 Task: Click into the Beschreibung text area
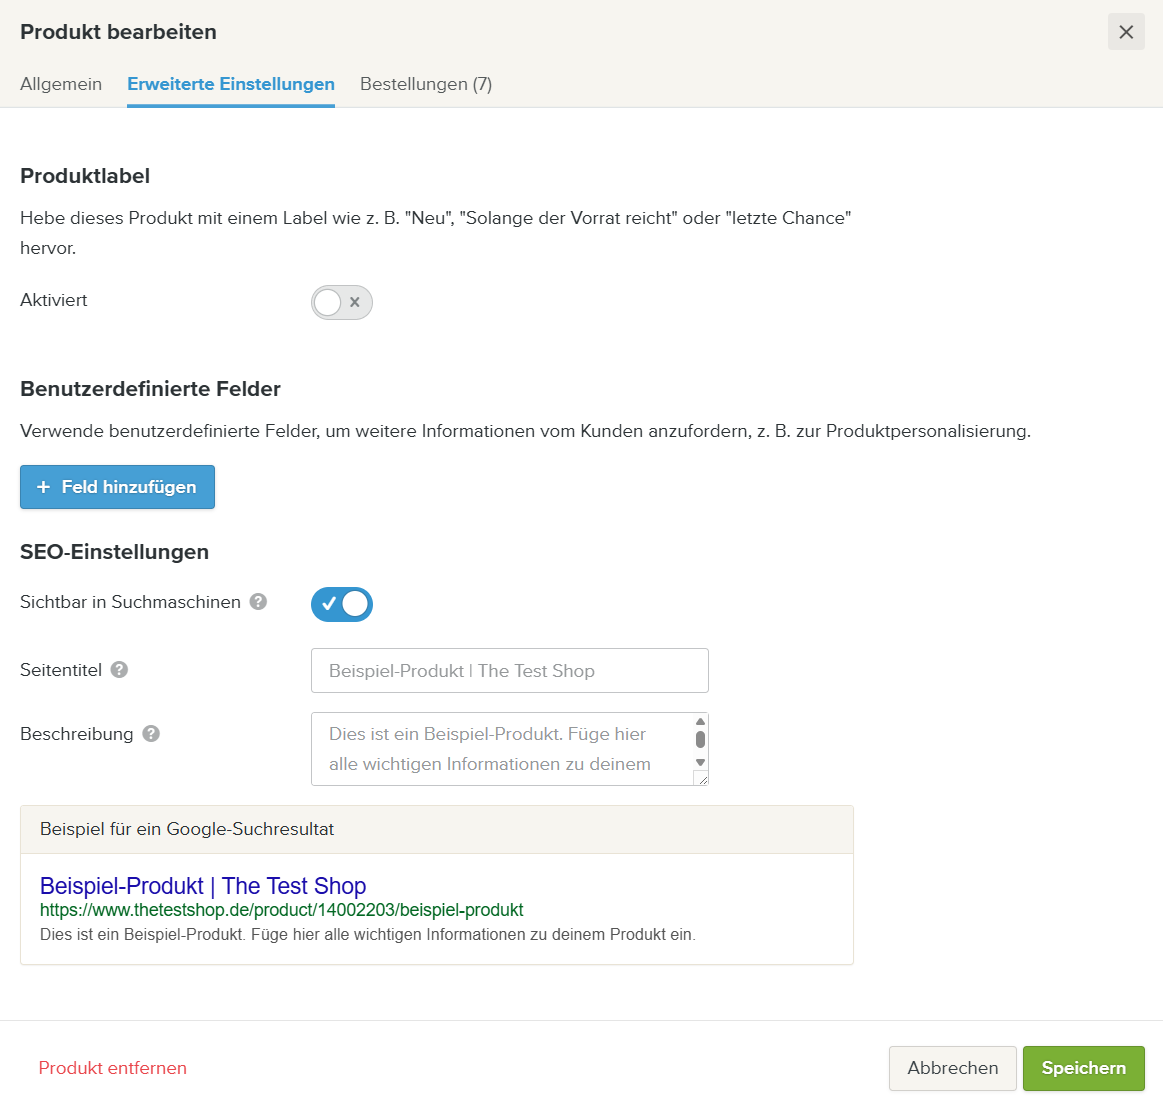pyautogui.click(x=502, y=749)
